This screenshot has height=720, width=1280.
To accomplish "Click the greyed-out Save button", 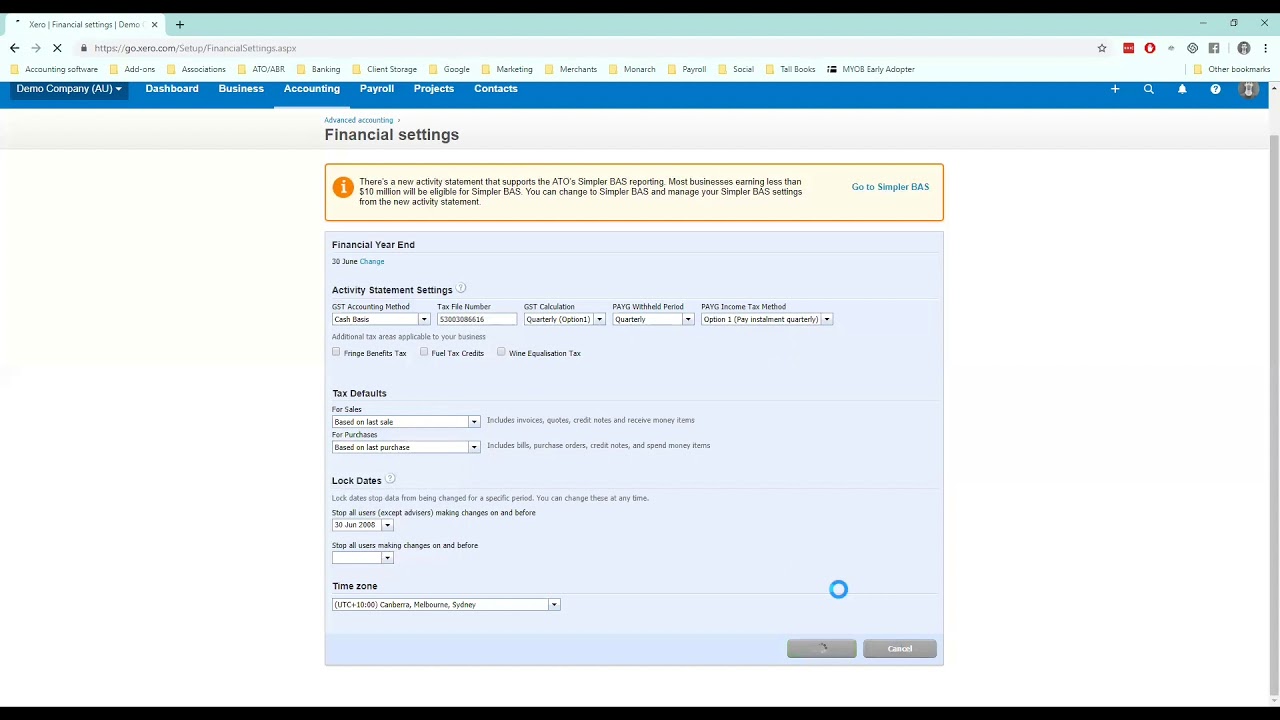I will [822, 649].
